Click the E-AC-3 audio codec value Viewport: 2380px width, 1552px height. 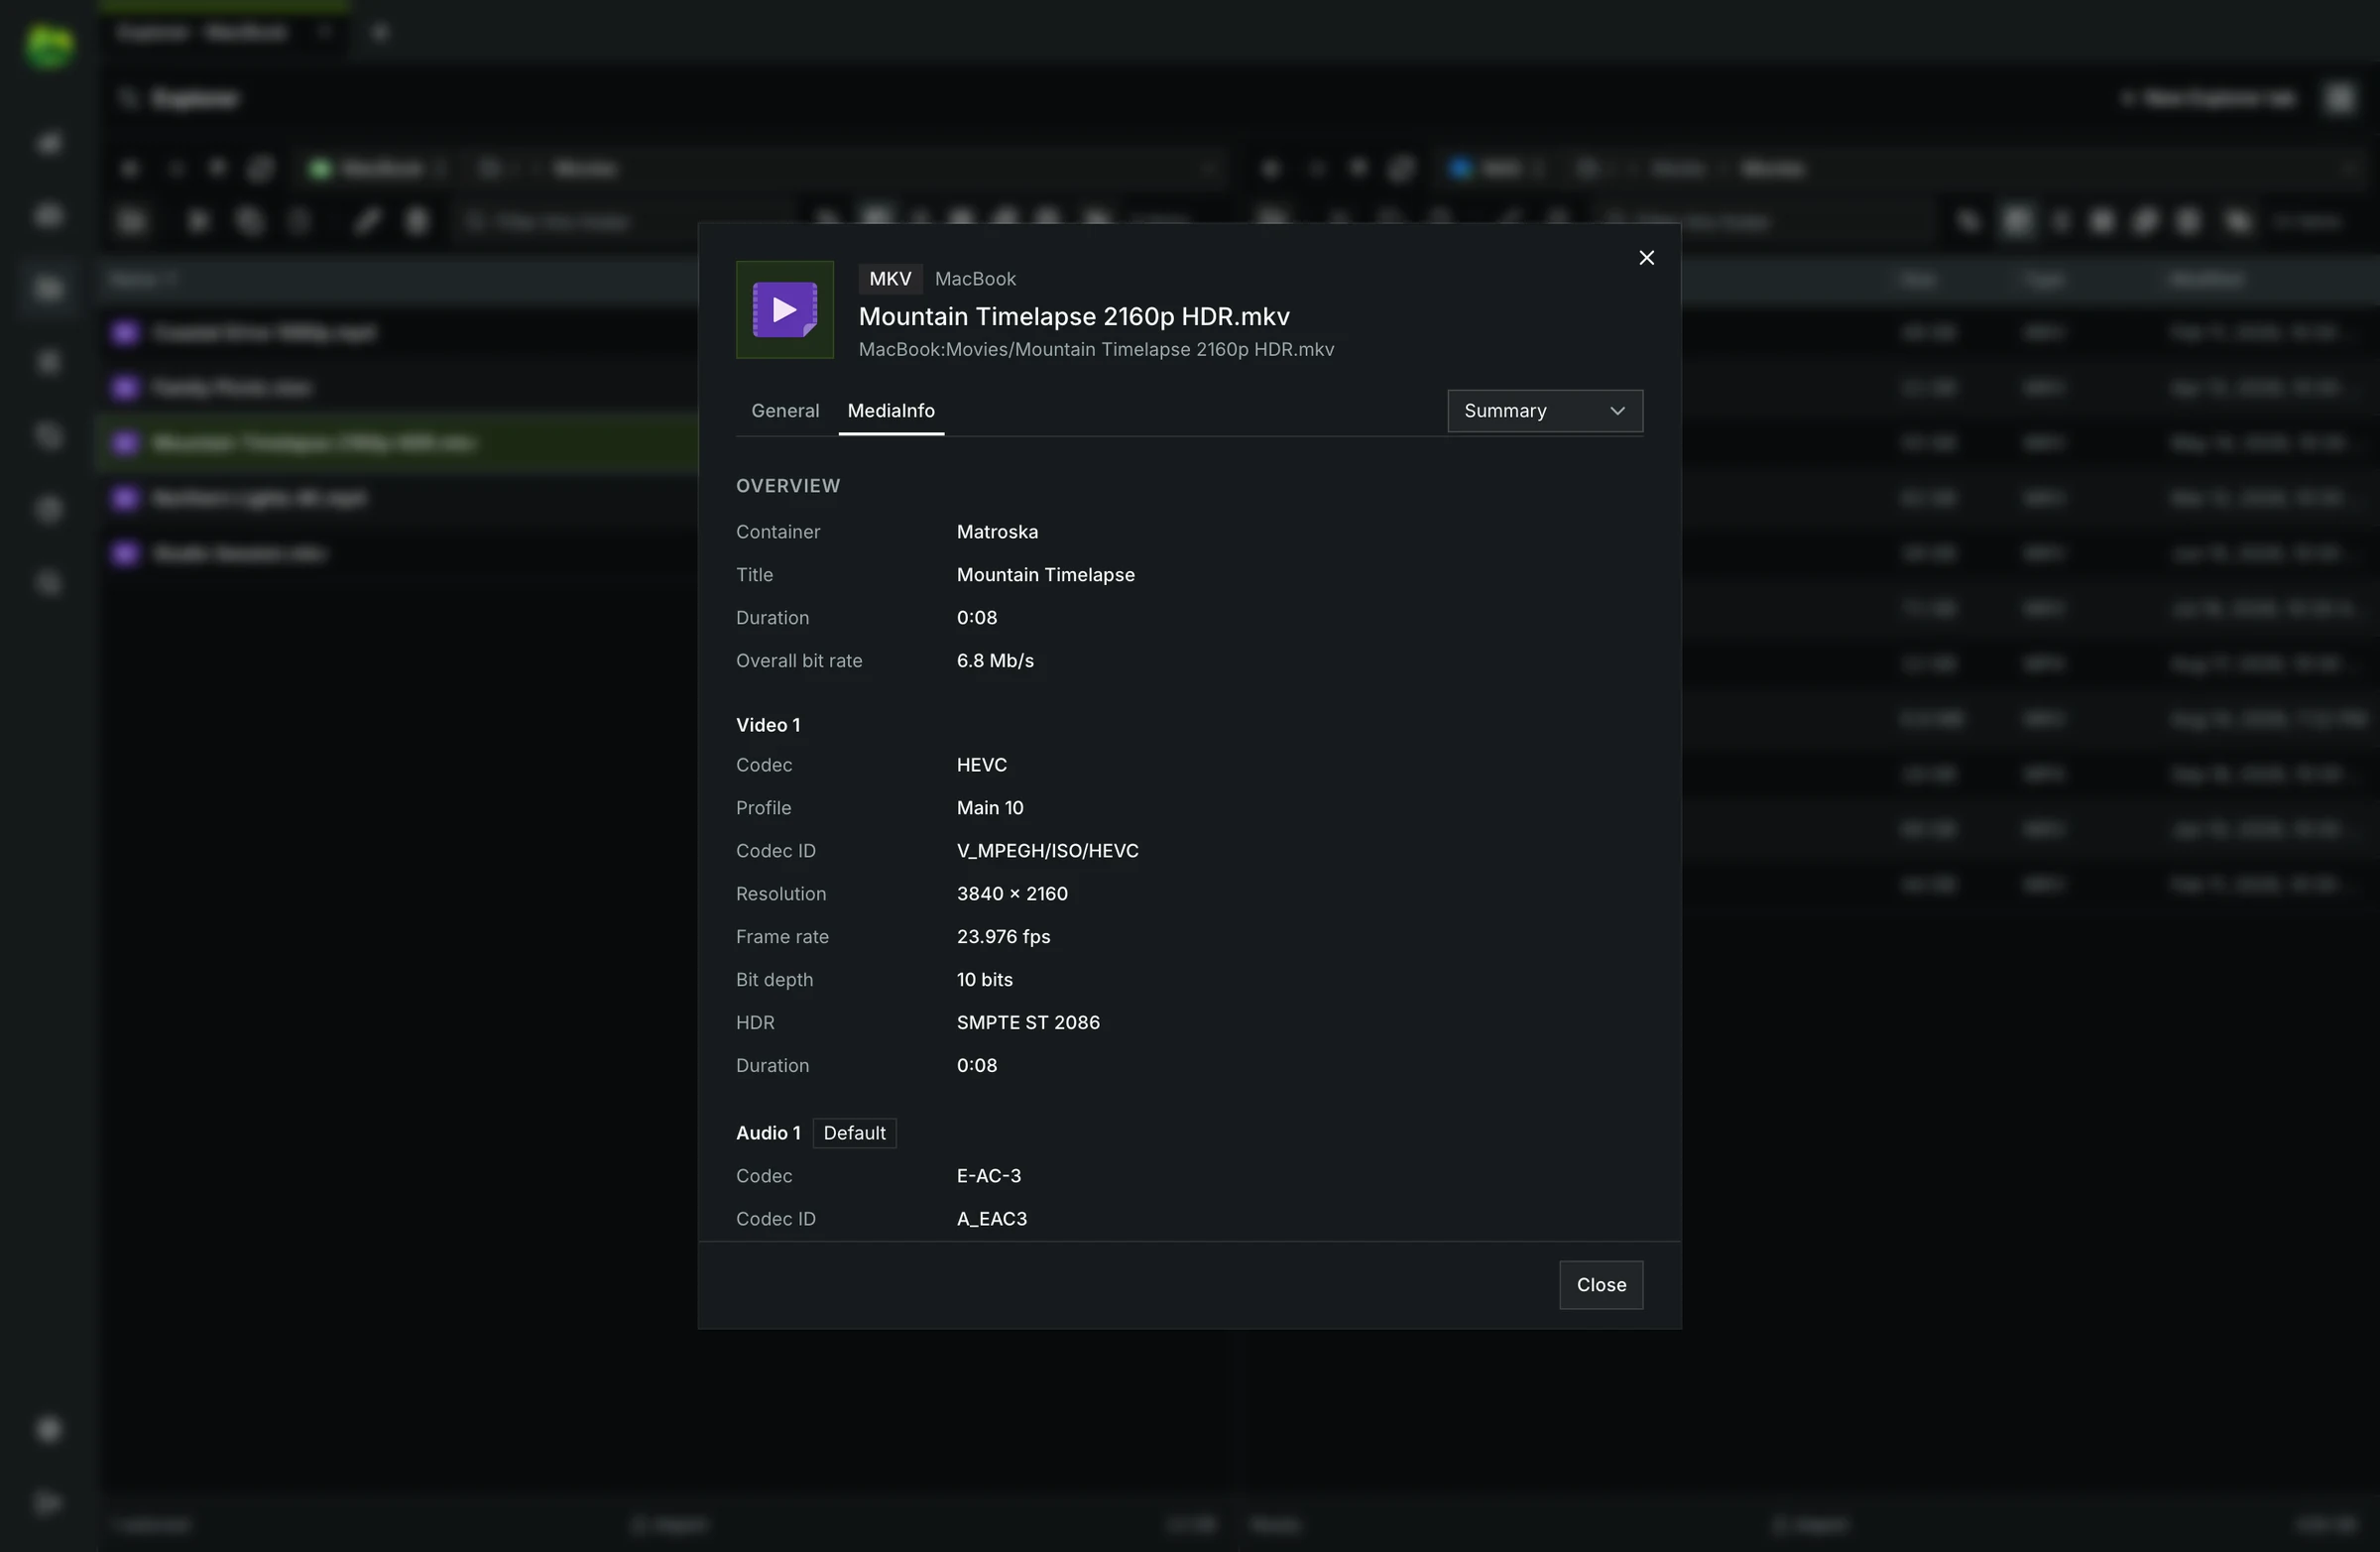[988, 1176]
